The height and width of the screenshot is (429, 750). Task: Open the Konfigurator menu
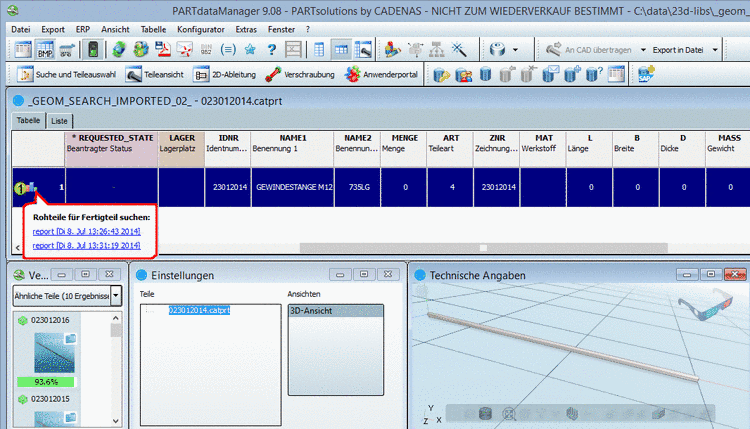(200, 30)
